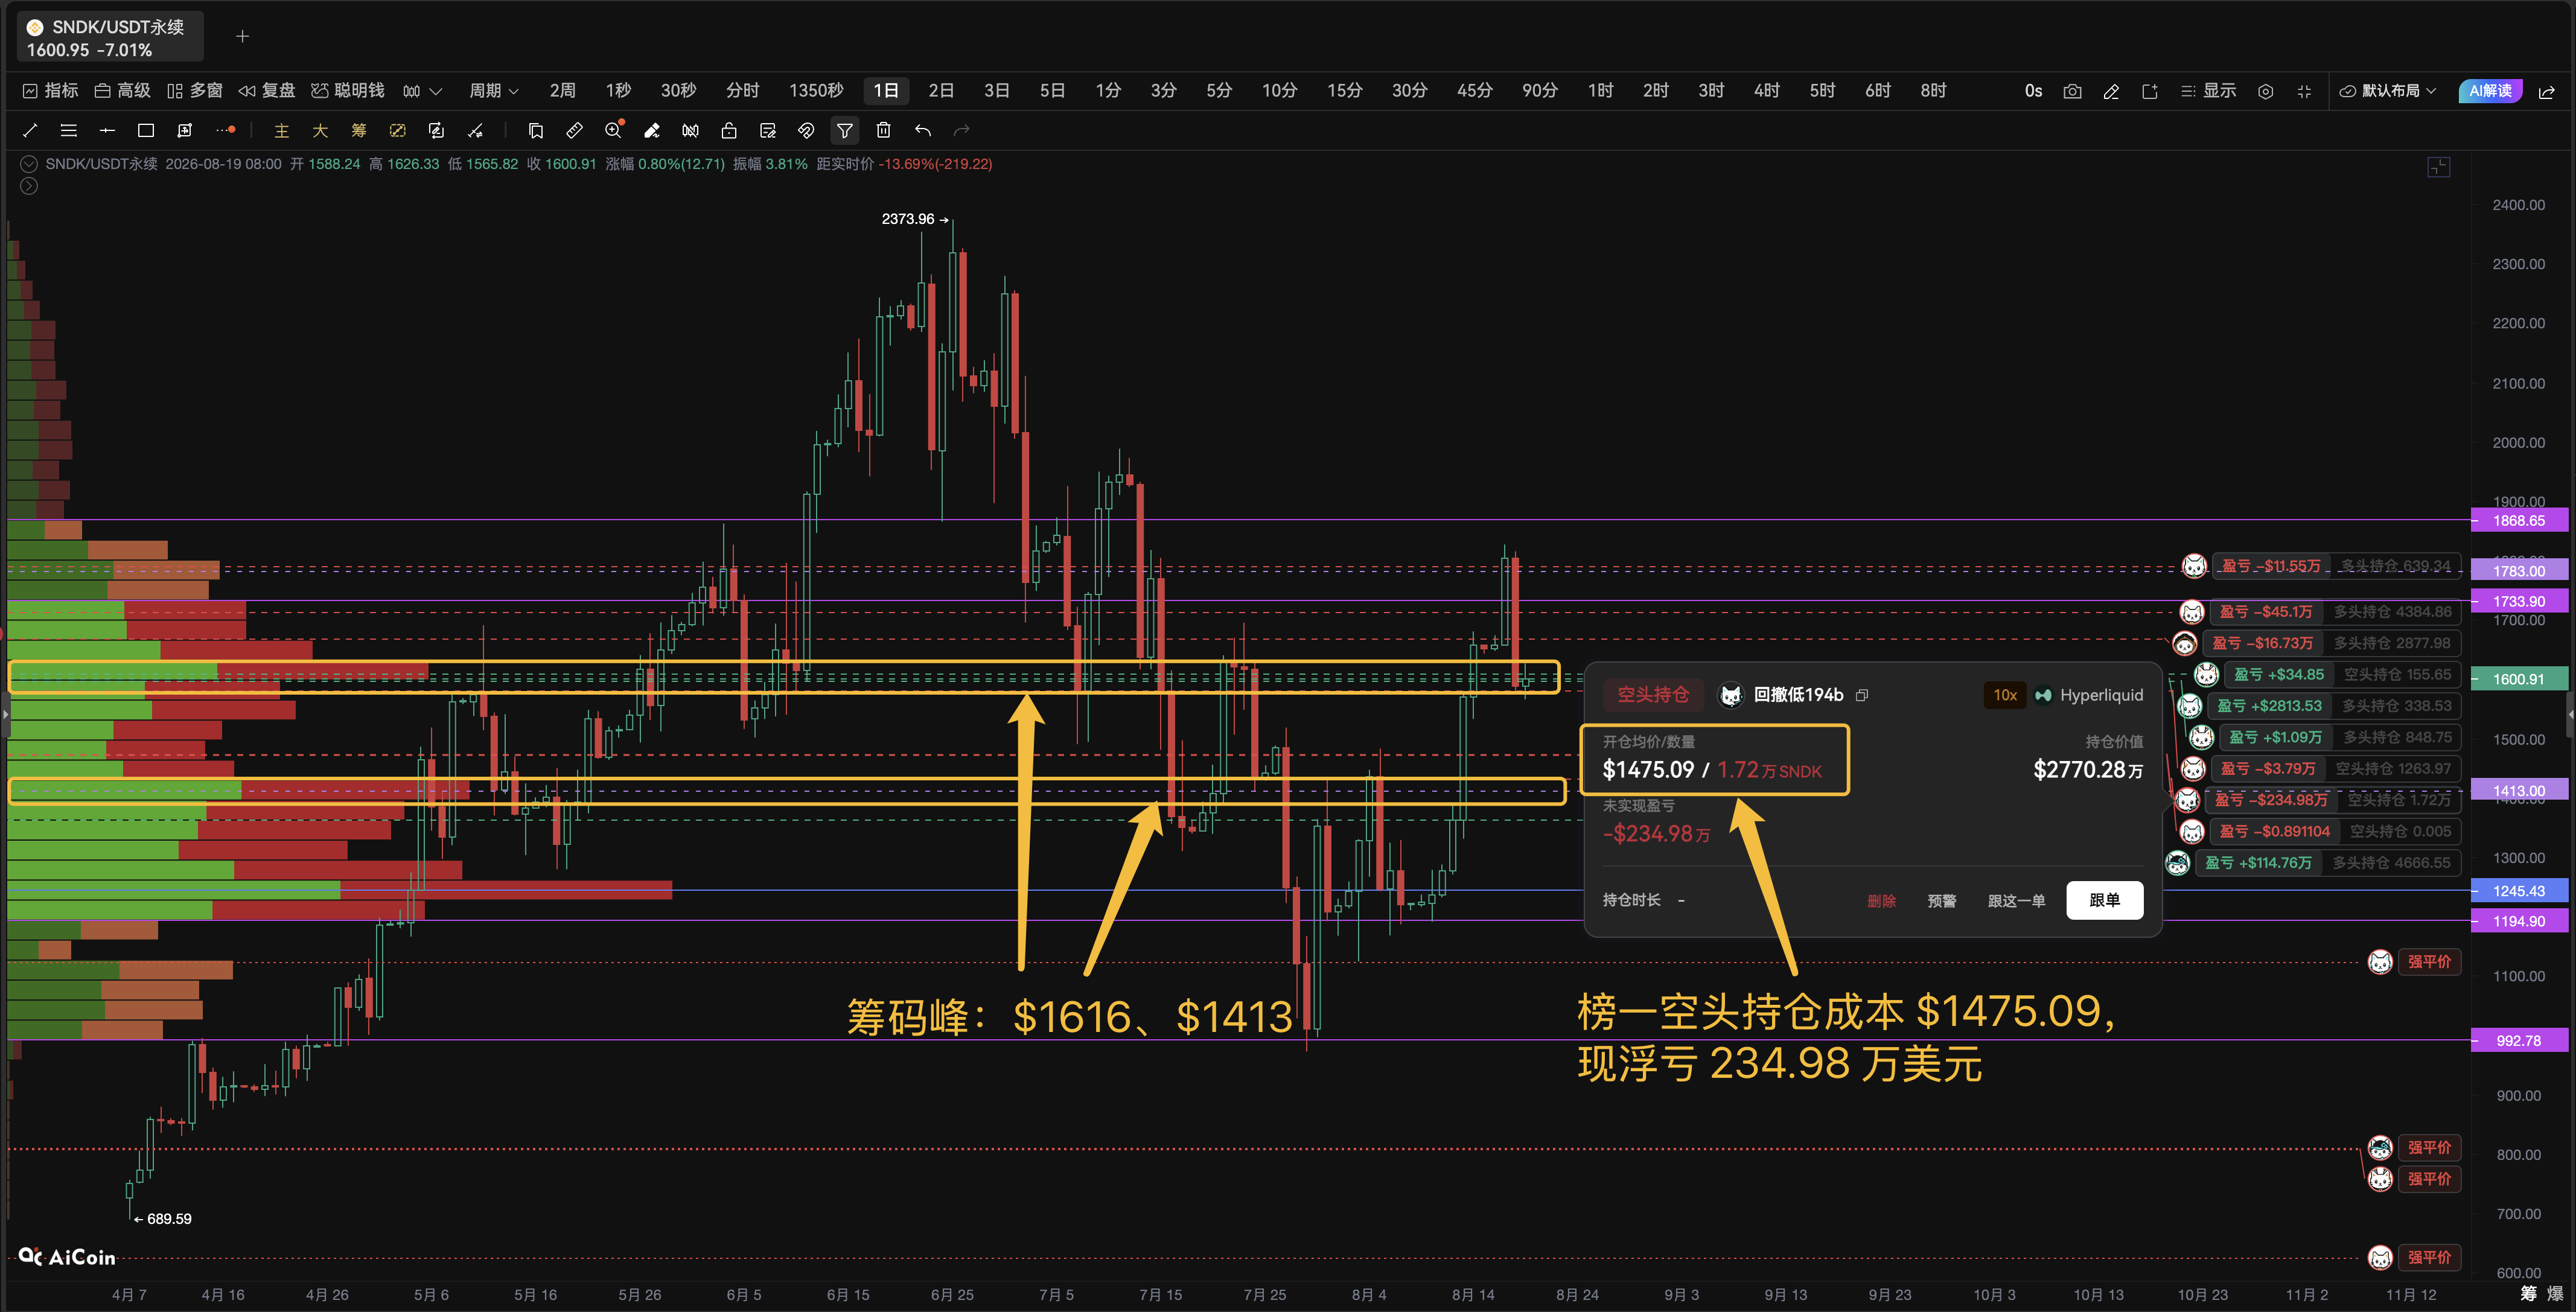Toggle the 爆 liquidation button at bottom right
The width and height of the screenshot is (2576, 1312).
pyautogui.click(x=2555, y=1294)
